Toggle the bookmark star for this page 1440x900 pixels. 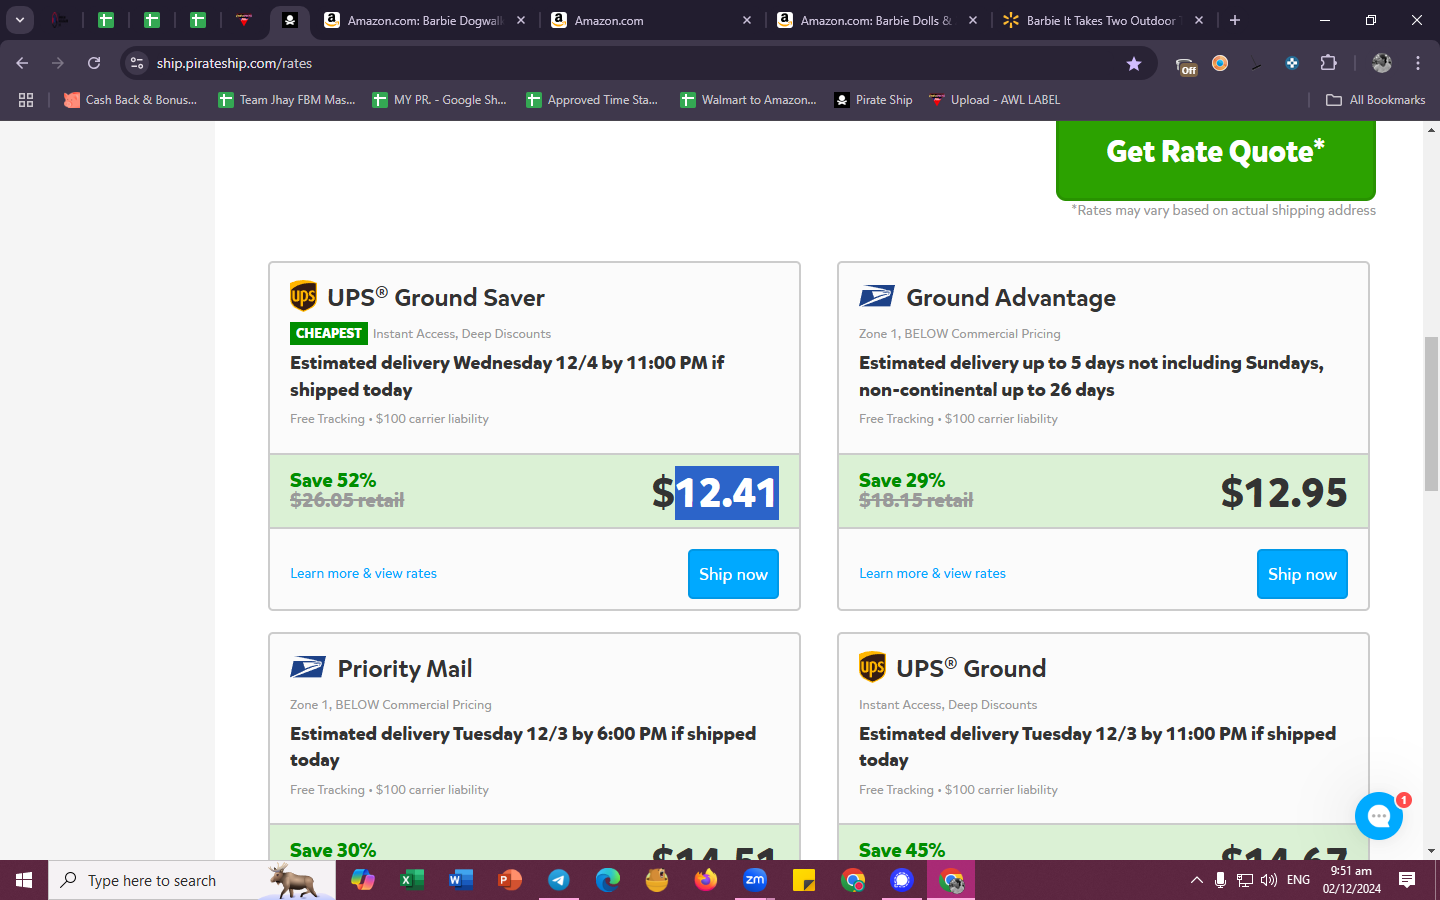1134,63
